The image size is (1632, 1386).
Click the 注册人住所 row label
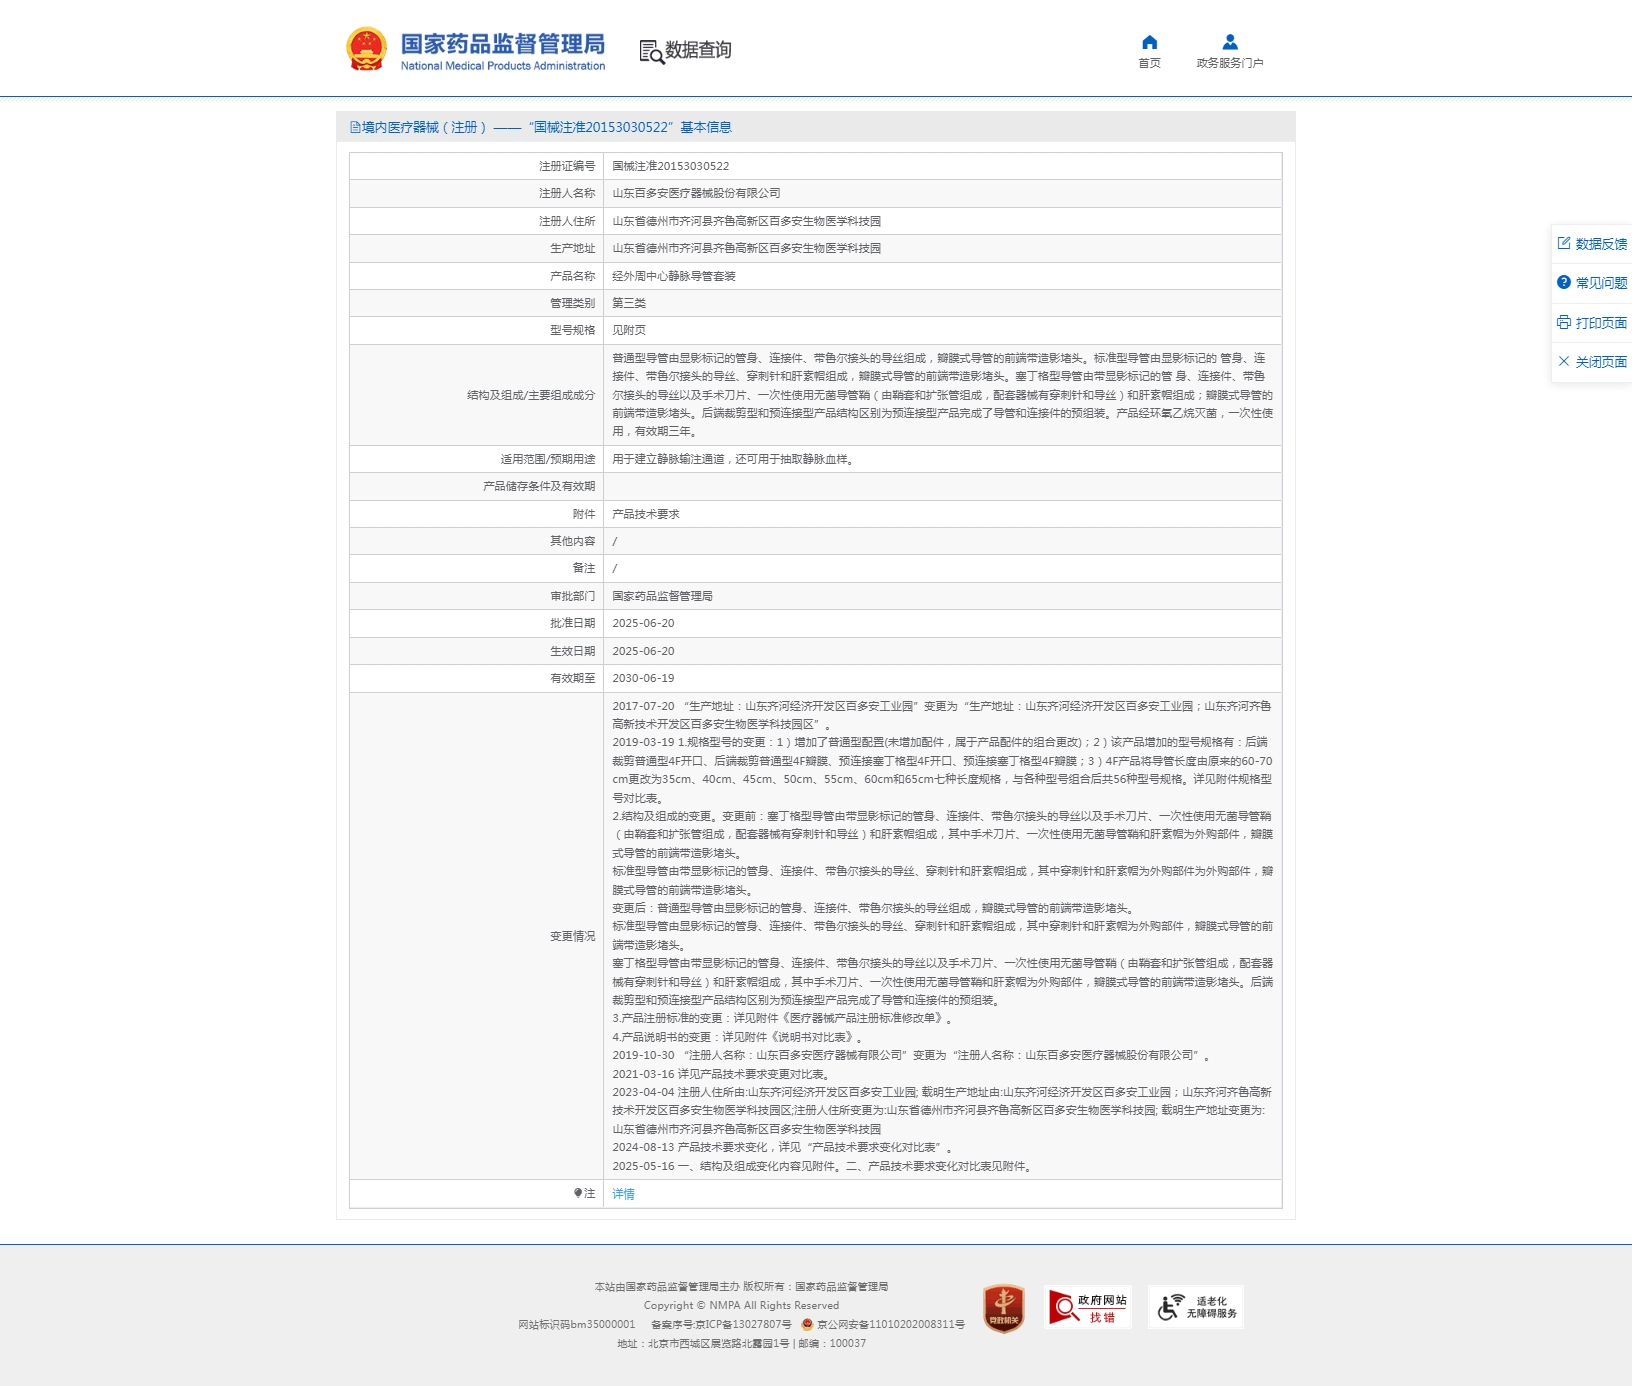coord(567,221)
